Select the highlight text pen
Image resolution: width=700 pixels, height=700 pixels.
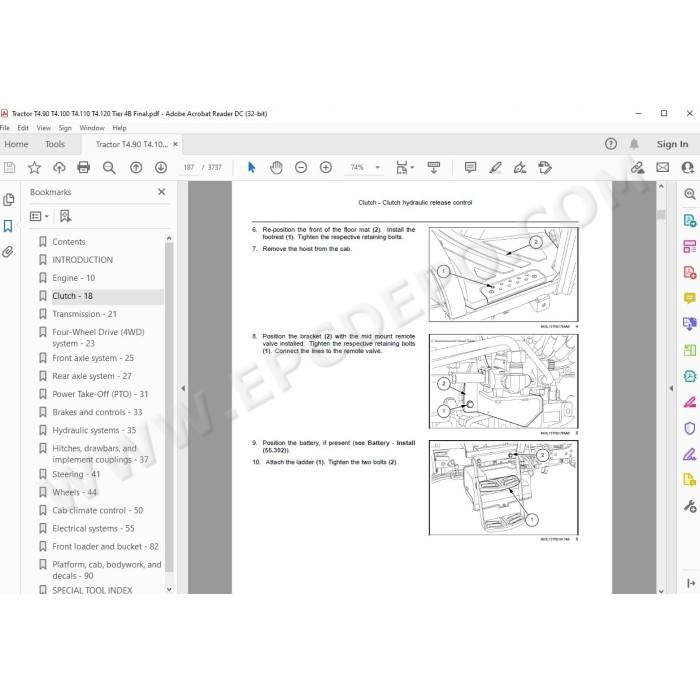point(495,167)
